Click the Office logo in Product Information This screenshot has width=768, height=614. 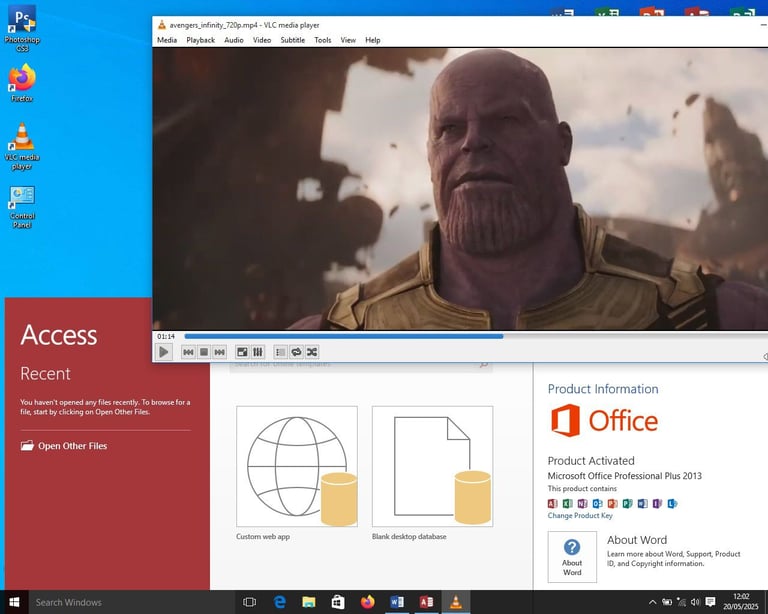point(604,421)
